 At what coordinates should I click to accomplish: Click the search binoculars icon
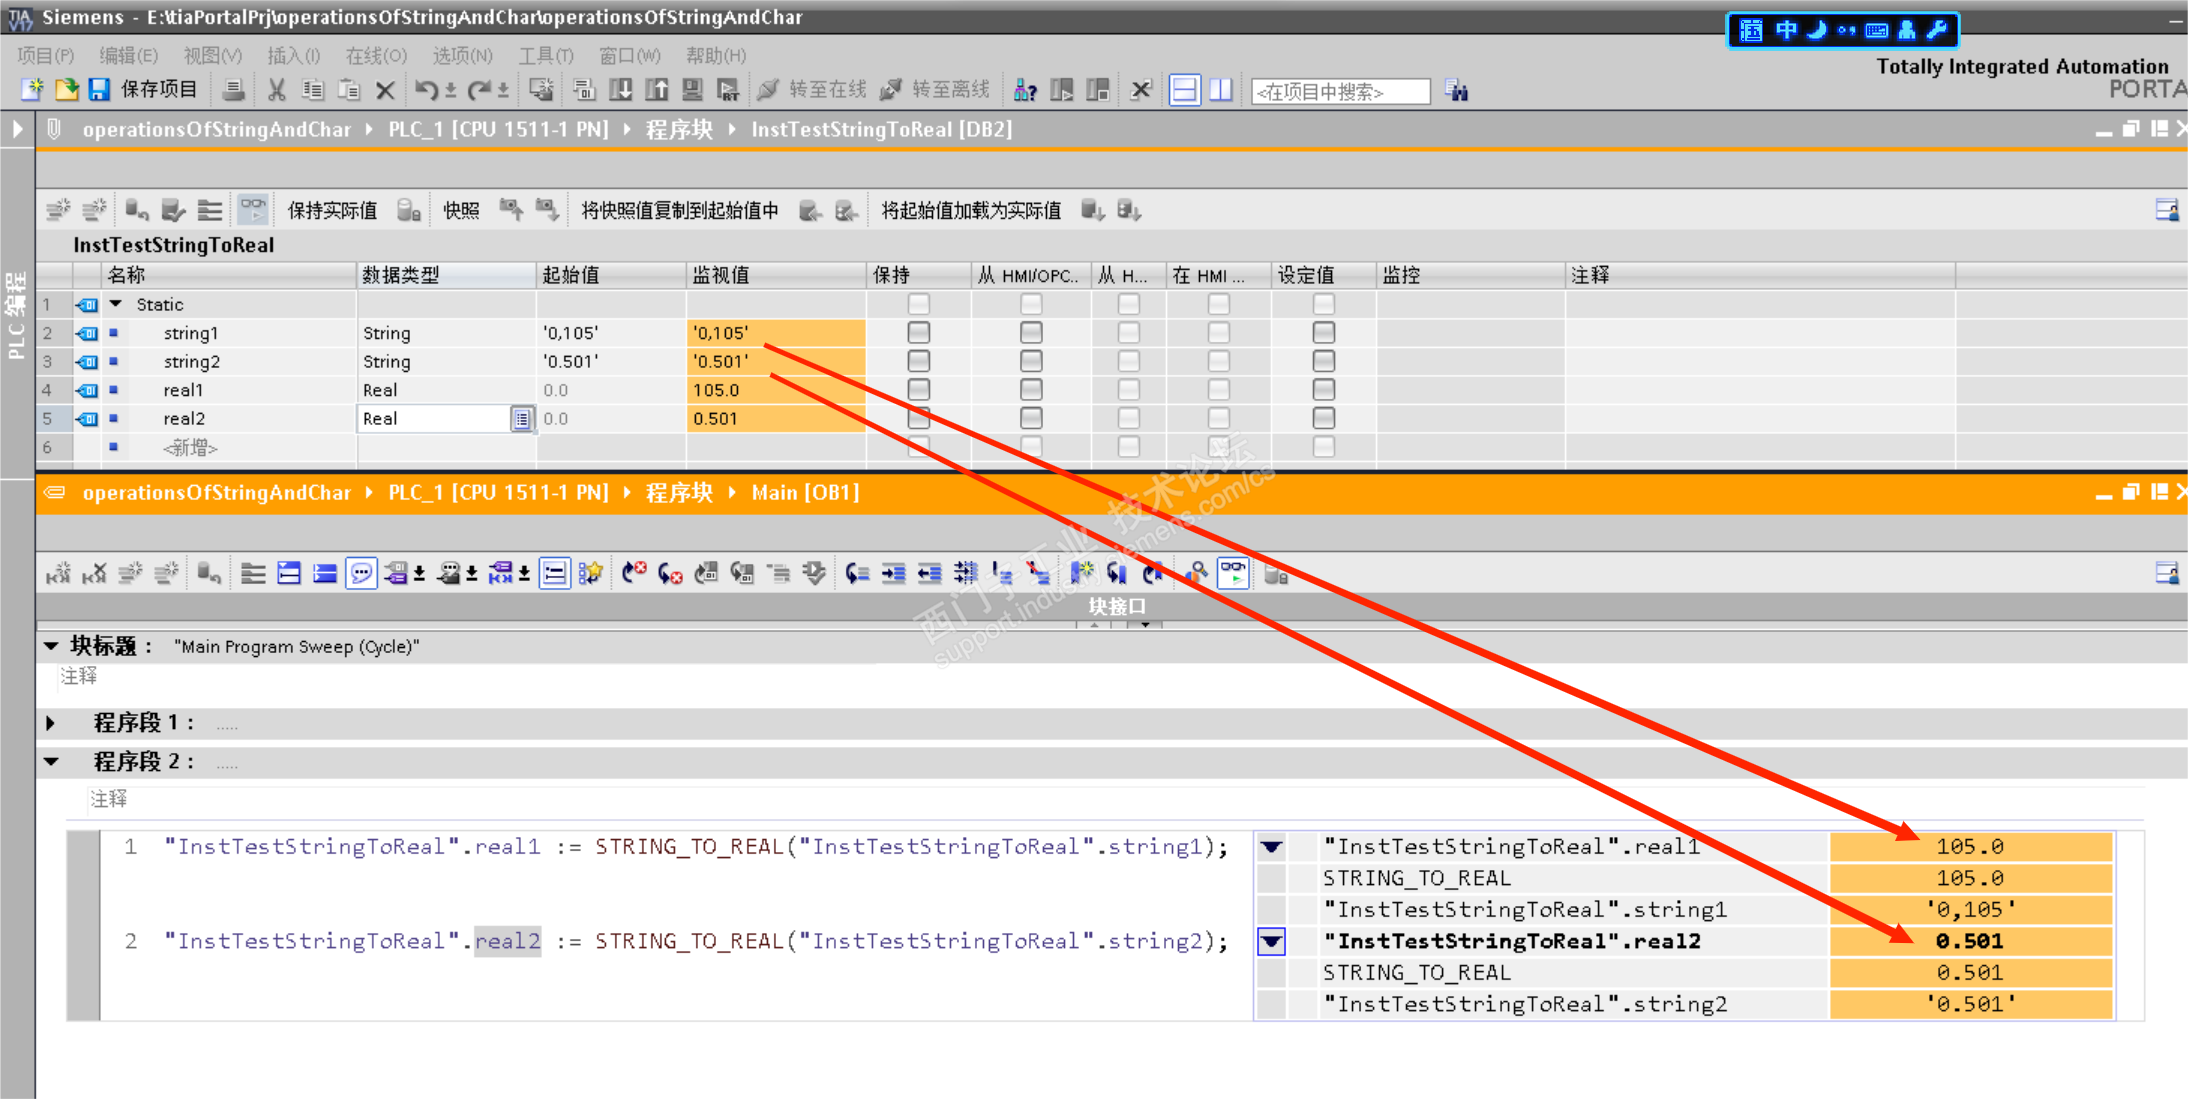(1457, 91)
